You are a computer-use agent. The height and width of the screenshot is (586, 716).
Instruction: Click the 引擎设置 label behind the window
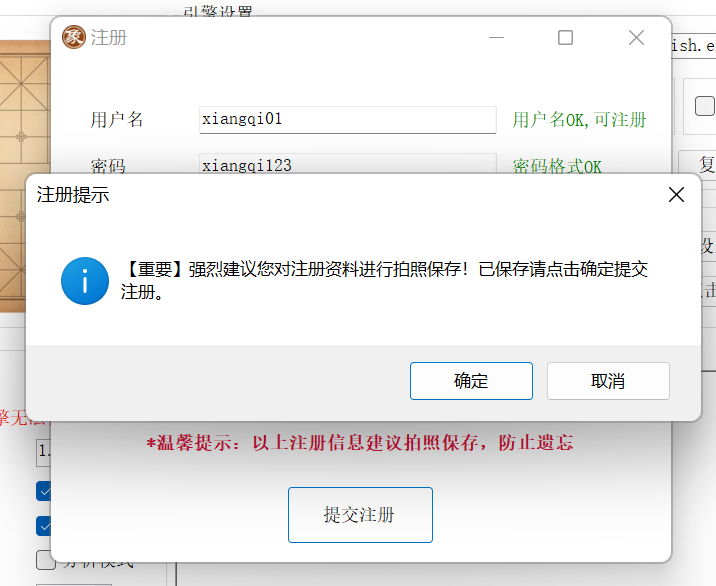(x=218, y=10)
